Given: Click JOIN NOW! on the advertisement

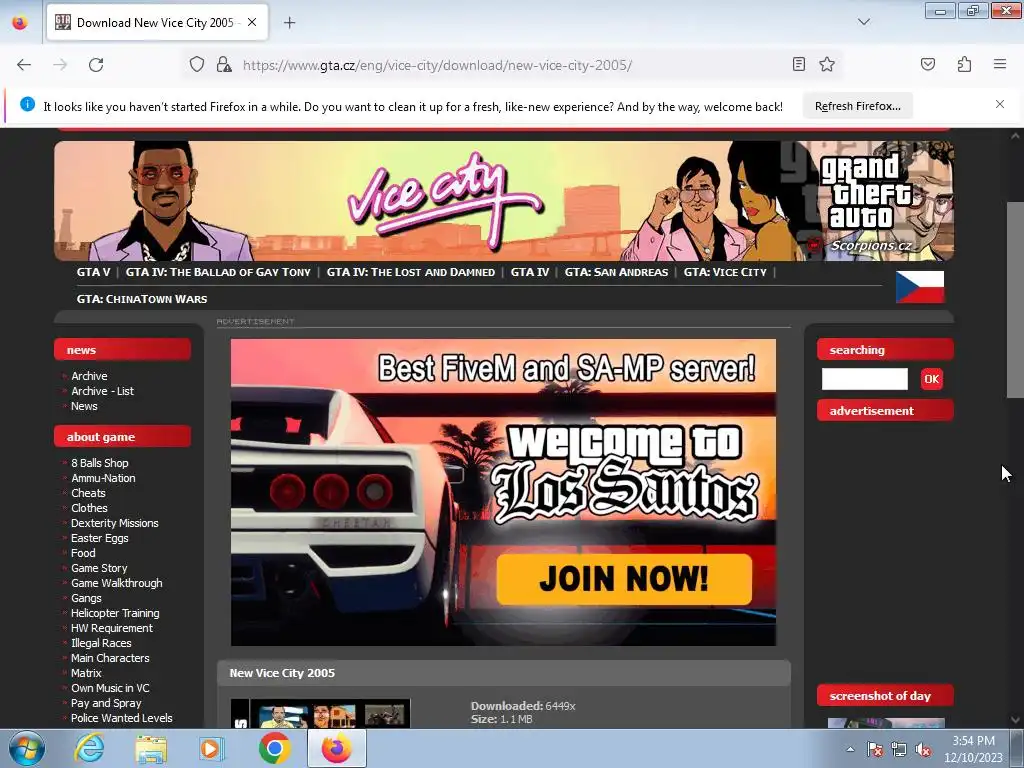Looking at the screenshot, I should (624, 579).
